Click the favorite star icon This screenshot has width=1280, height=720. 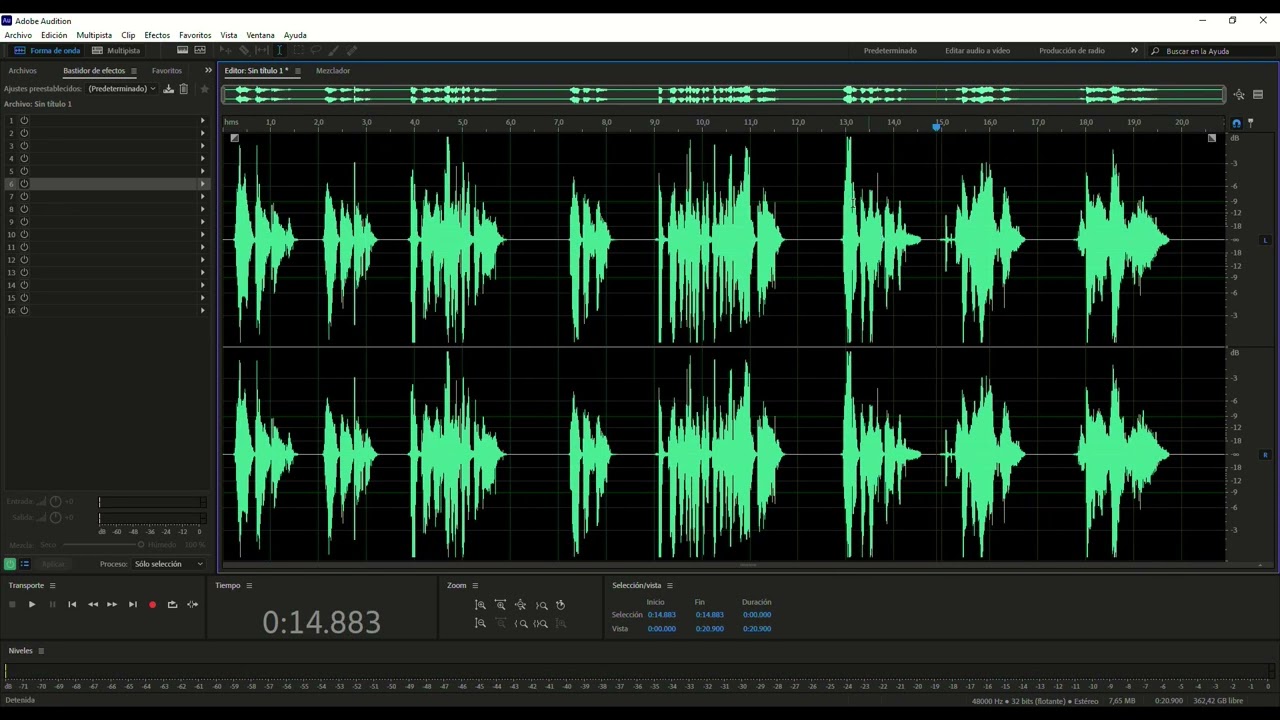pyautogui.click(x=204, y=89)
